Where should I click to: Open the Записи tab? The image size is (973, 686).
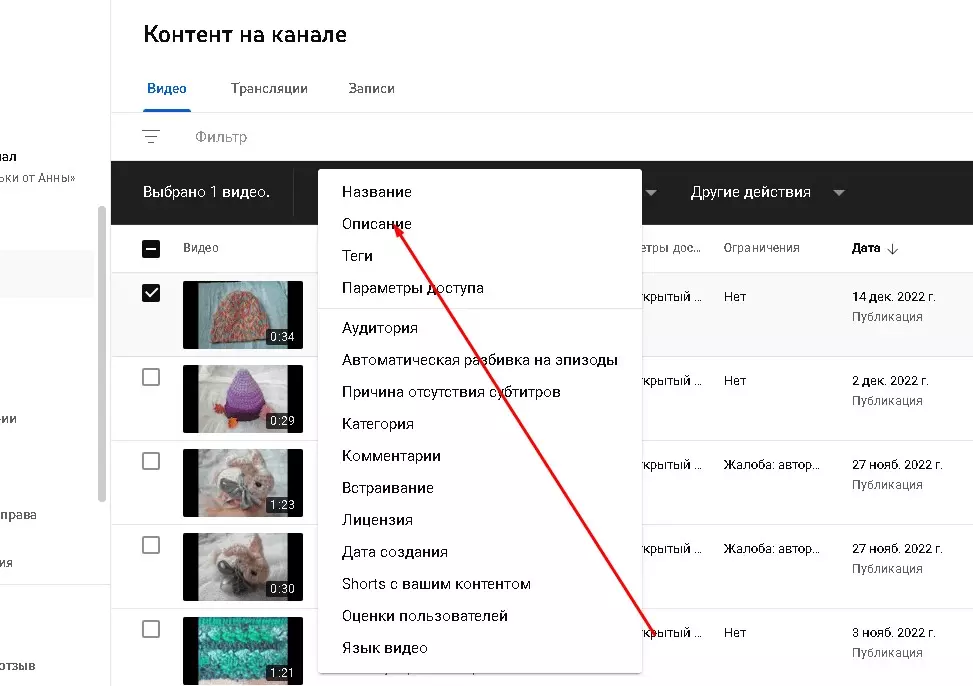(371, 89)
